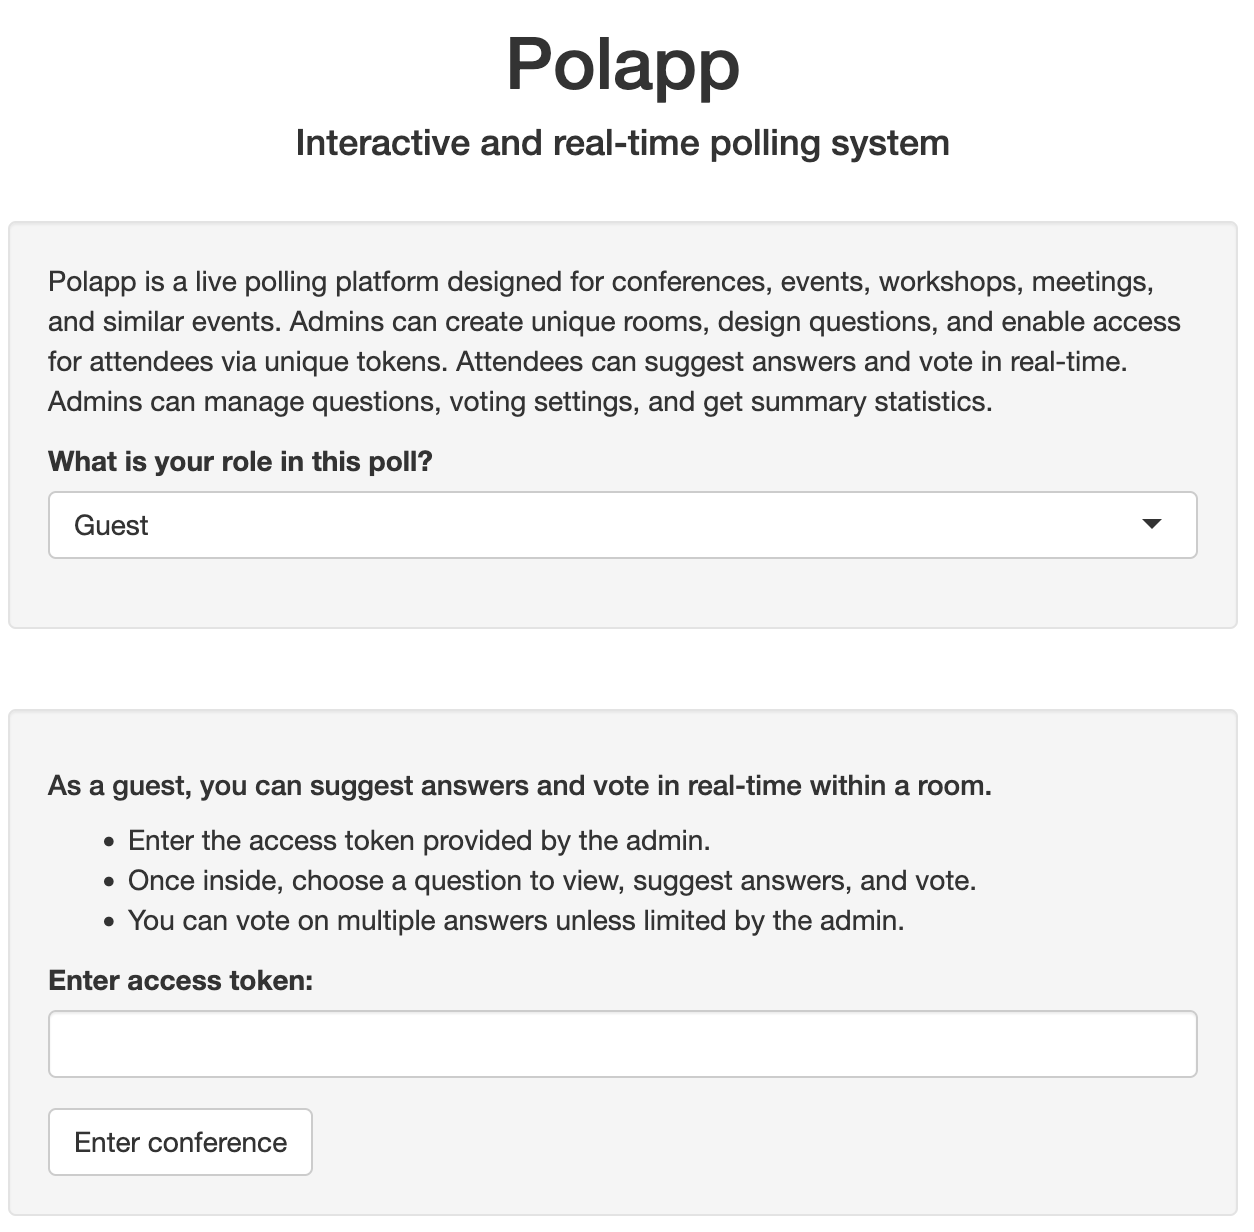This screenshot has height=1232, width=1254.
Task: Select the Guest value in role combo box
Action: coord(111,525)
